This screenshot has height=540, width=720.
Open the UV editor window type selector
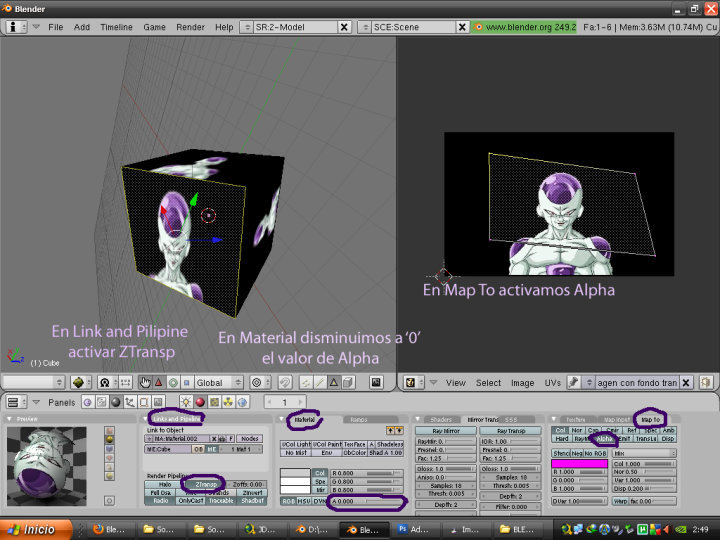click(414, 382)
